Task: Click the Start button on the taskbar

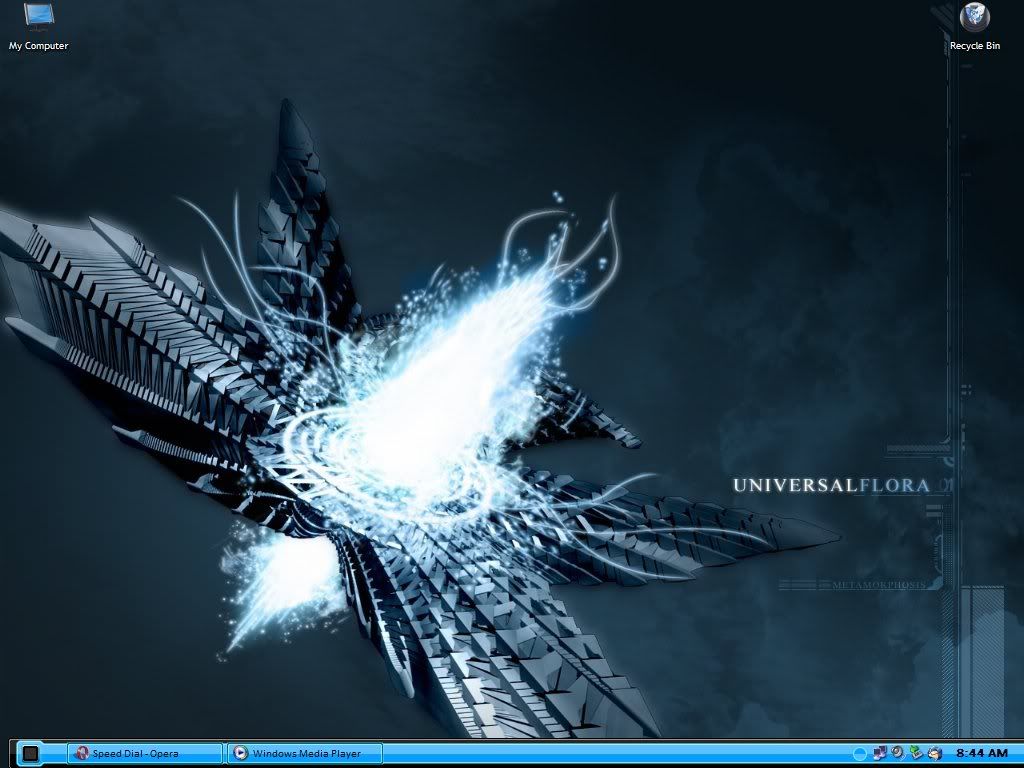Action: pos(30,753)
